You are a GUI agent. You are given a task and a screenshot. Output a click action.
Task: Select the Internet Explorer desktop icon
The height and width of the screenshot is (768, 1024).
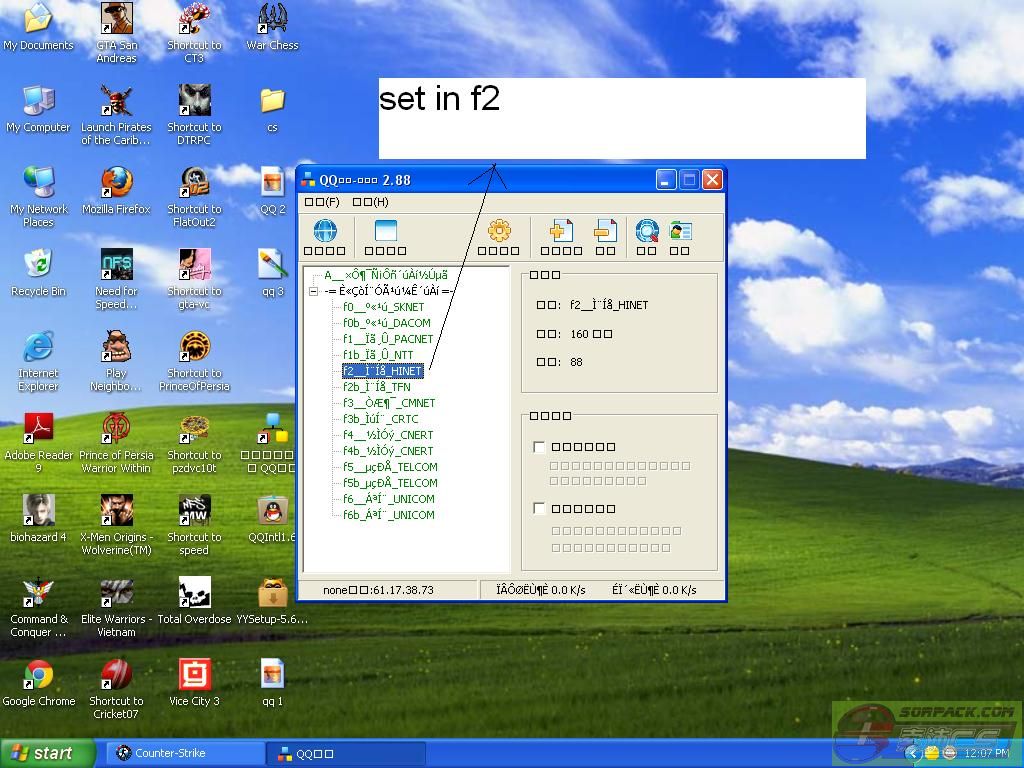click(x=38, y=361)
